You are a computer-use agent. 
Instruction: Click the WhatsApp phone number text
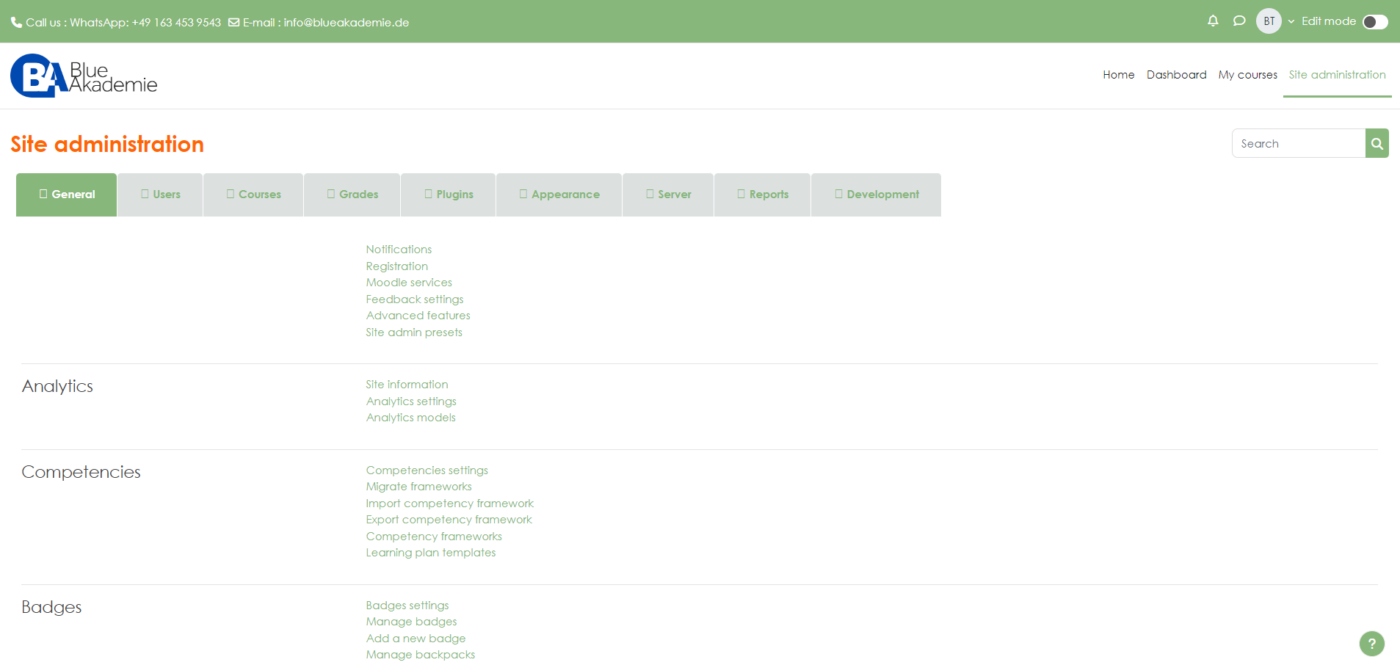coord(176,22)
